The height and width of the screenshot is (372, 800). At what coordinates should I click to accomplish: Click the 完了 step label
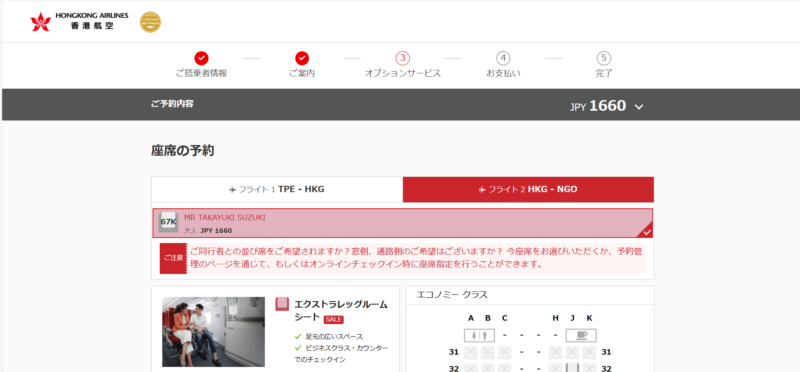604,73
